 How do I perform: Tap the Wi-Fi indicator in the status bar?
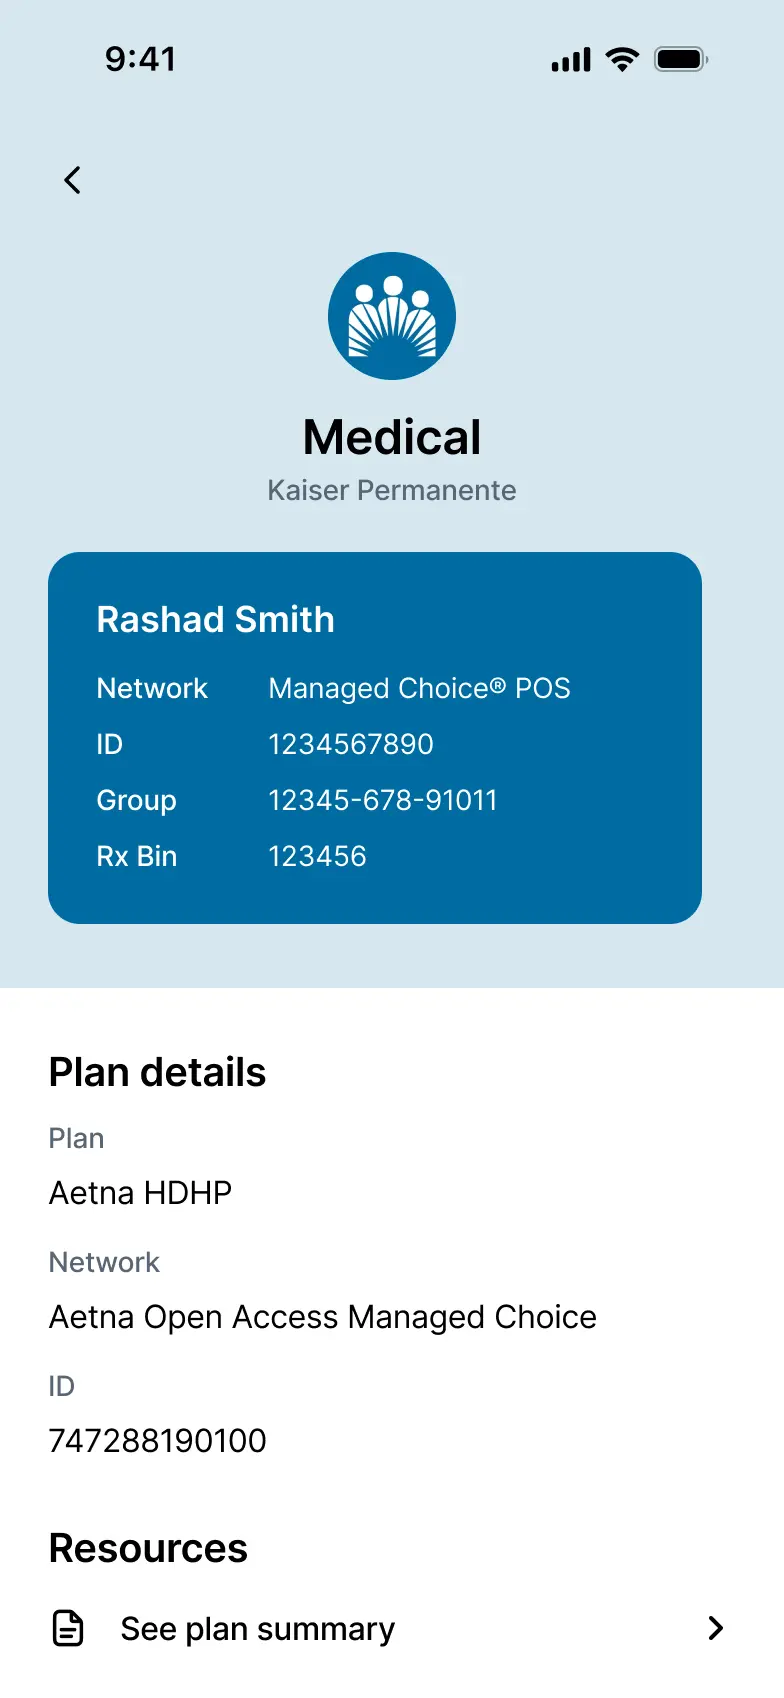[x=621, y=58]
